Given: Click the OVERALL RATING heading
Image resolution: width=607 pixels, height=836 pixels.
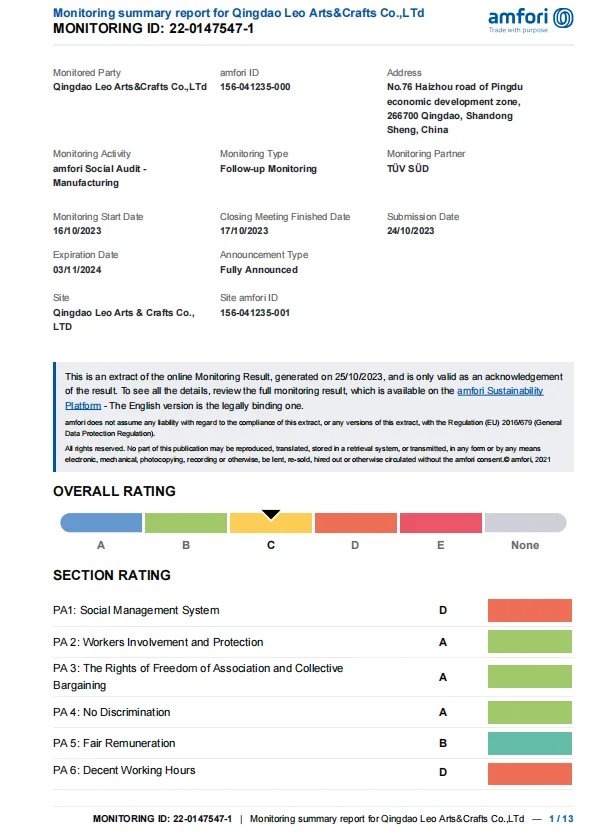Looking at the screenshot, I should pyautogui.click(x=114, y=491).
